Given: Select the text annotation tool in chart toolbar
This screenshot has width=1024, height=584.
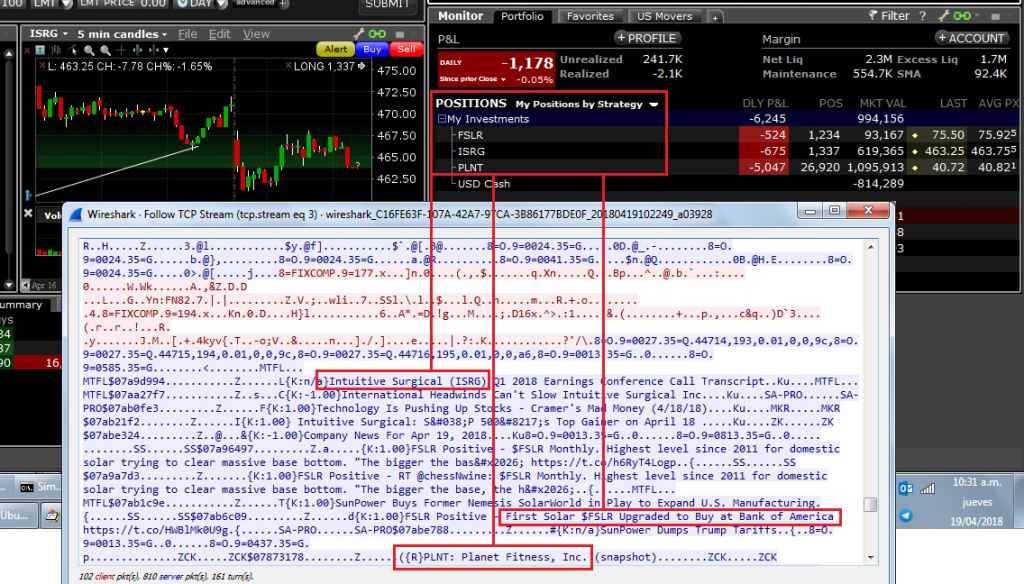Looking at the screenshot, I should [40, 50].
